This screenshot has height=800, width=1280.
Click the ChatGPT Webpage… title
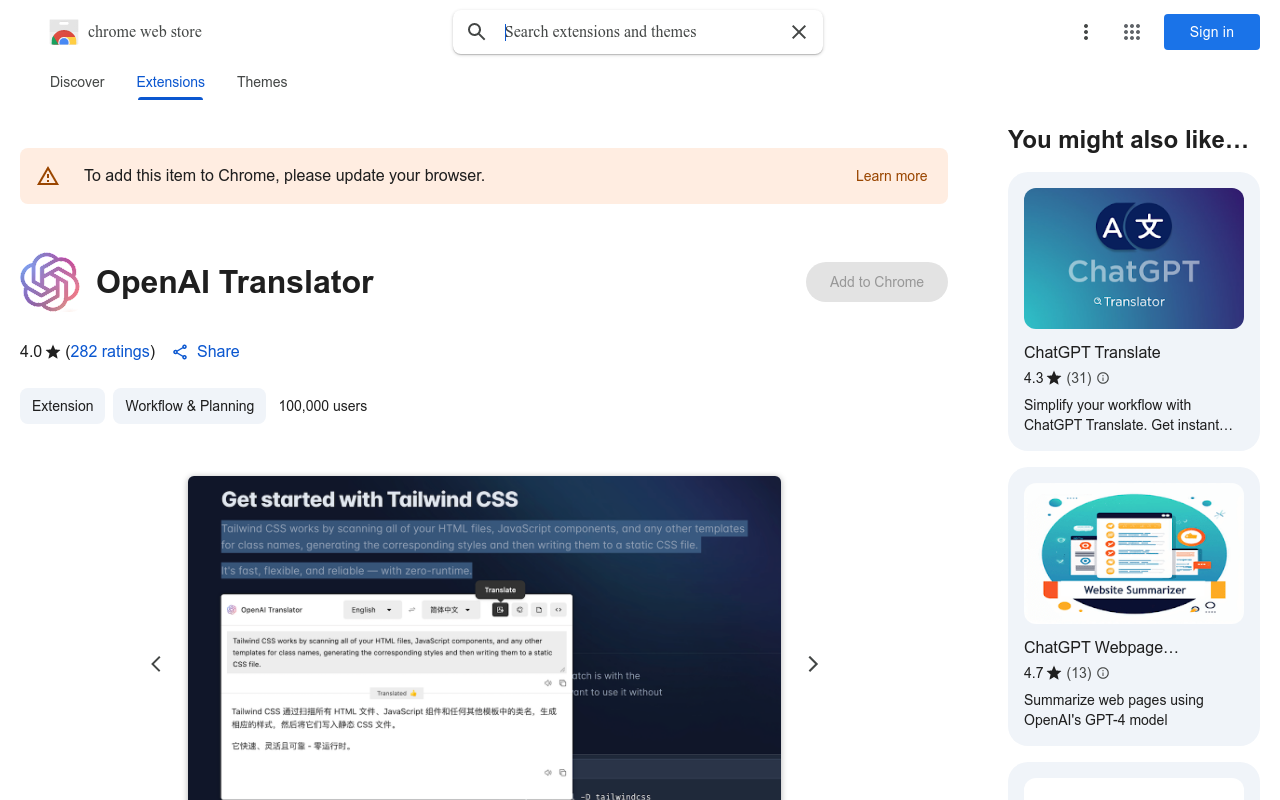click(1101, 647)
